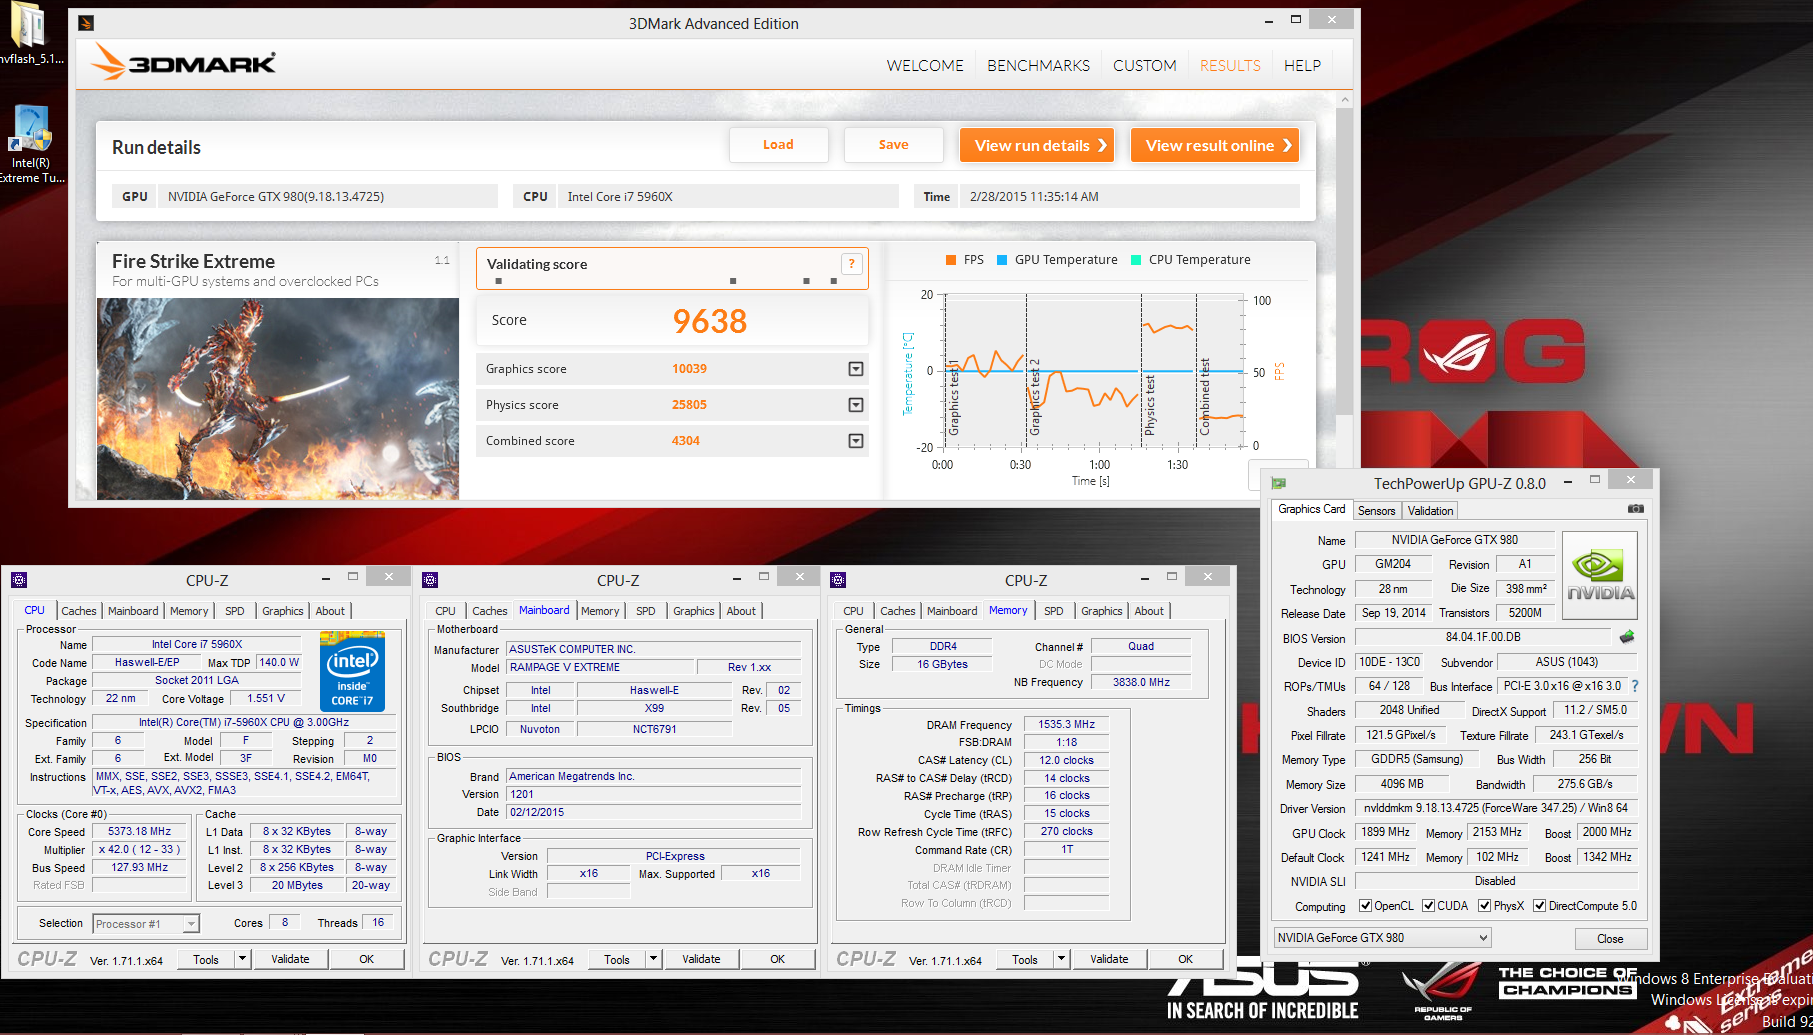This screenshot has width=1813, height=1035.
Task: Open About tab in first CPU-Z window
Action: point(330,611)
